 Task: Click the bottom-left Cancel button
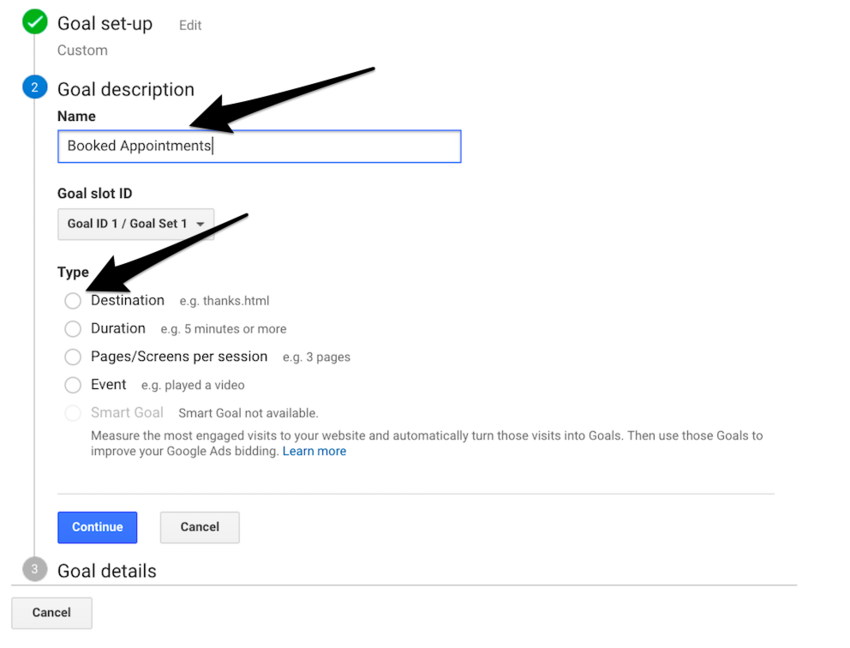pyautogui.click(x=51, y=613)
